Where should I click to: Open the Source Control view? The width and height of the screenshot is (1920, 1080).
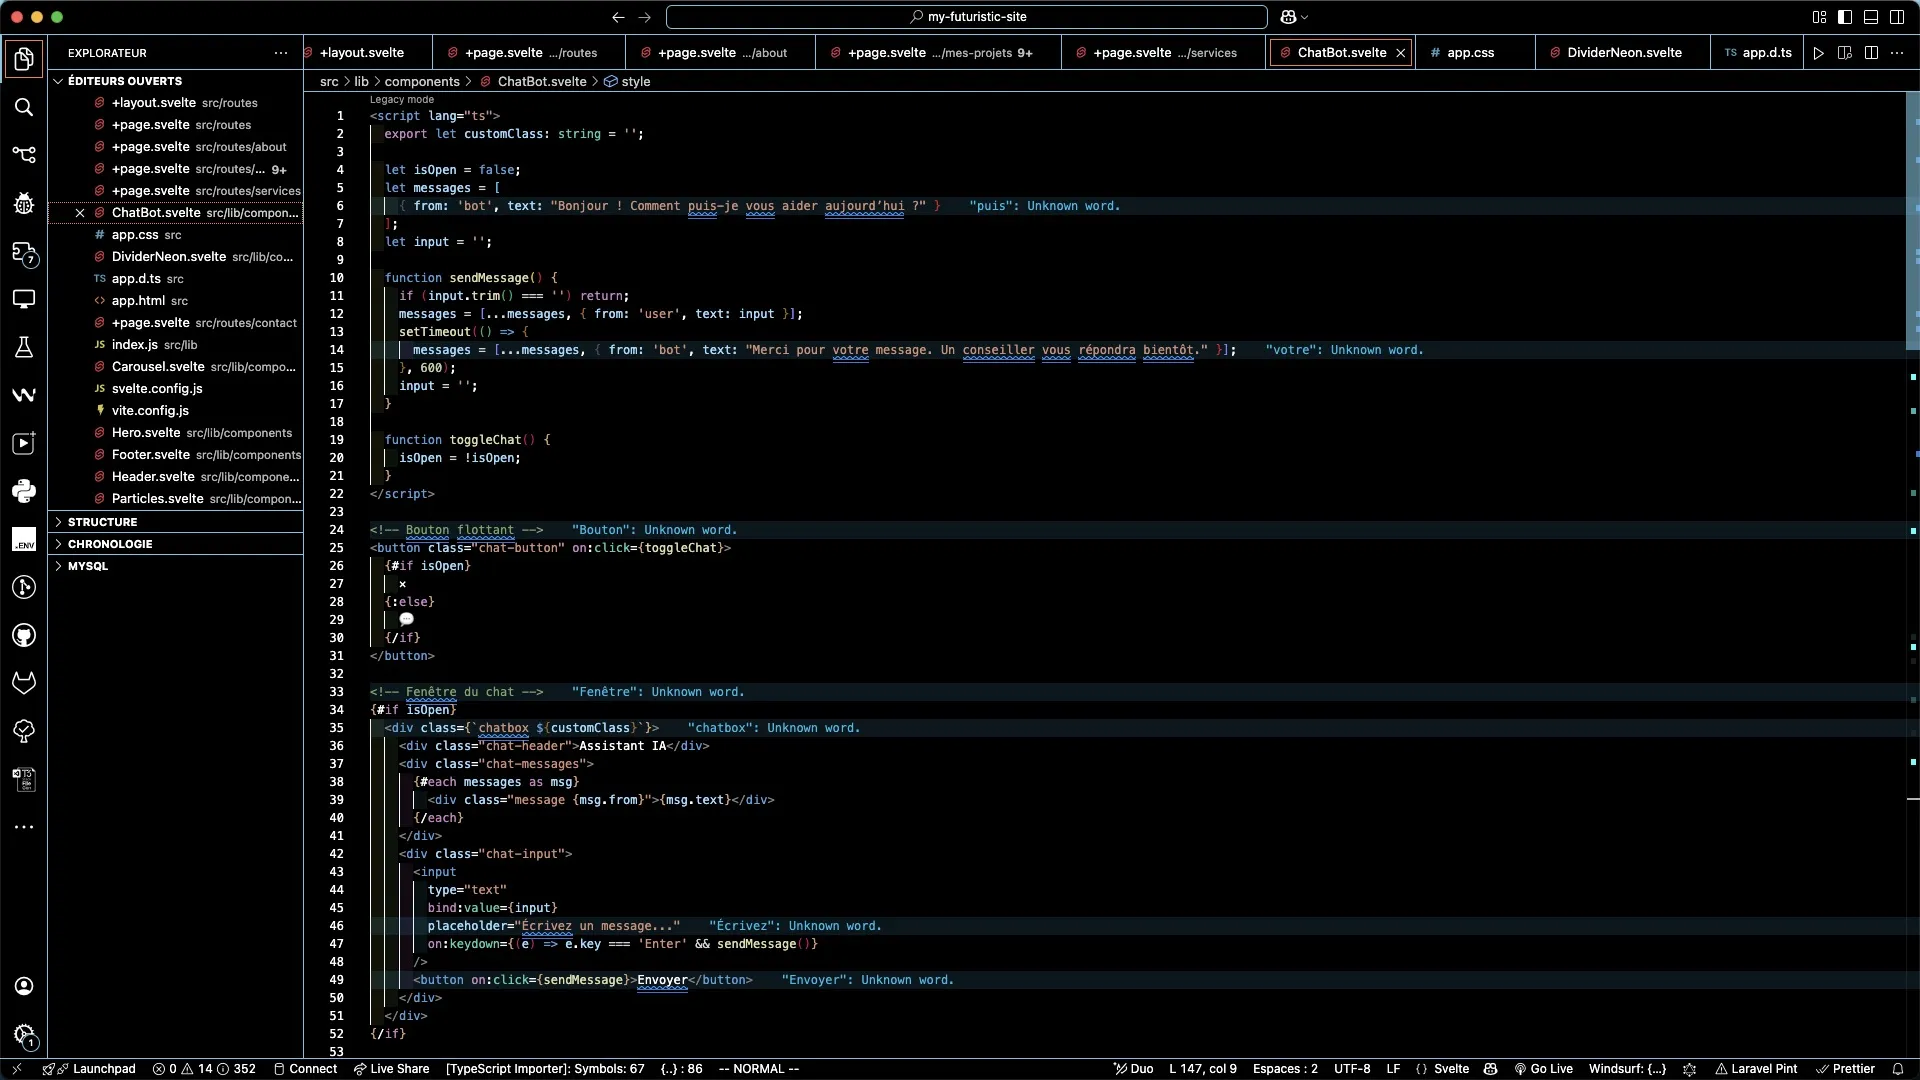point(24,155)
